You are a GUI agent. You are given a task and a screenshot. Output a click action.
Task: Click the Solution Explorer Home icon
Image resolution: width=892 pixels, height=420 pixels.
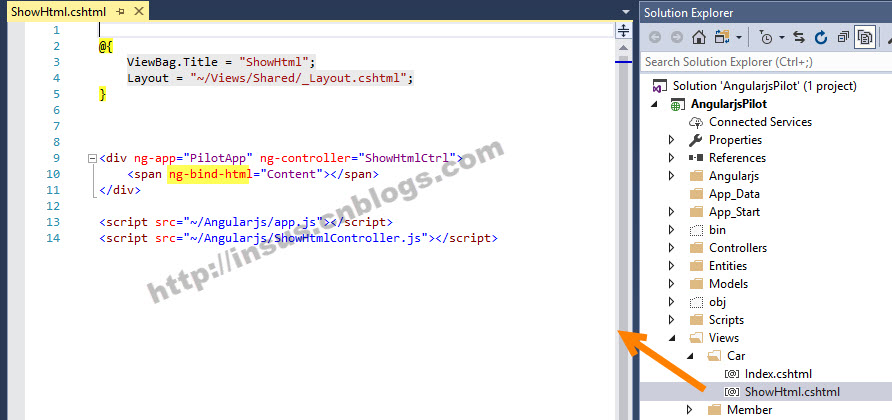pos(699,37)
